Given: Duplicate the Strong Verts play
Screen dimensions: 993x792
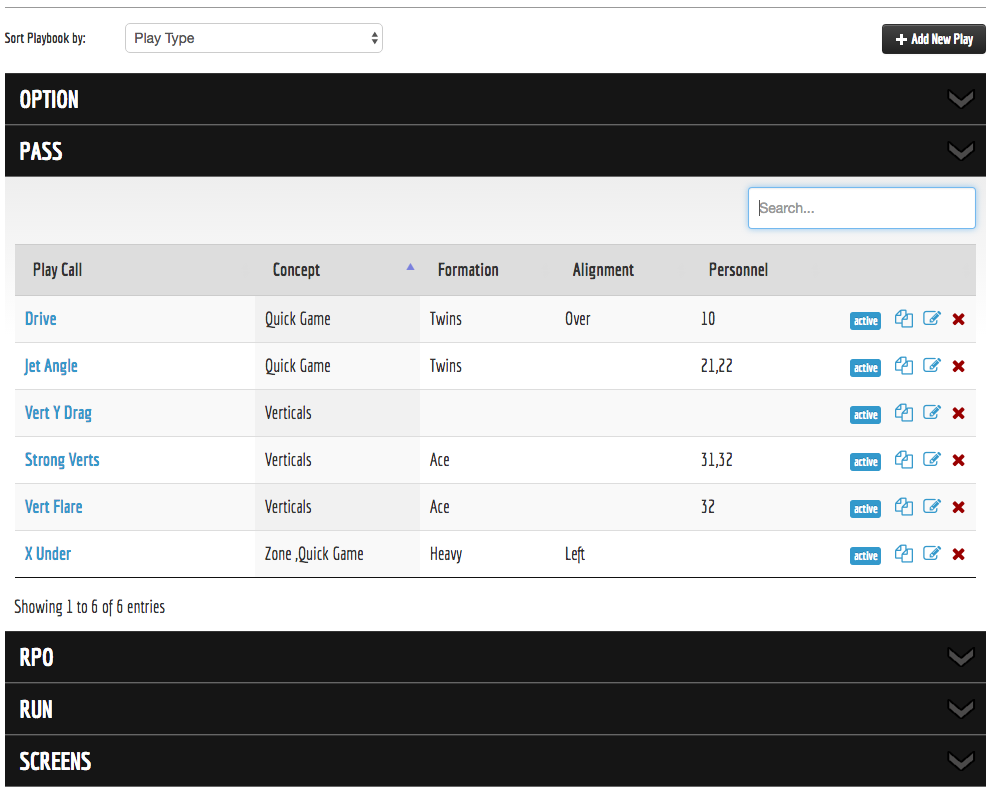Looking at the screenshot, I should pyautogui.click(x=904, y=460).
